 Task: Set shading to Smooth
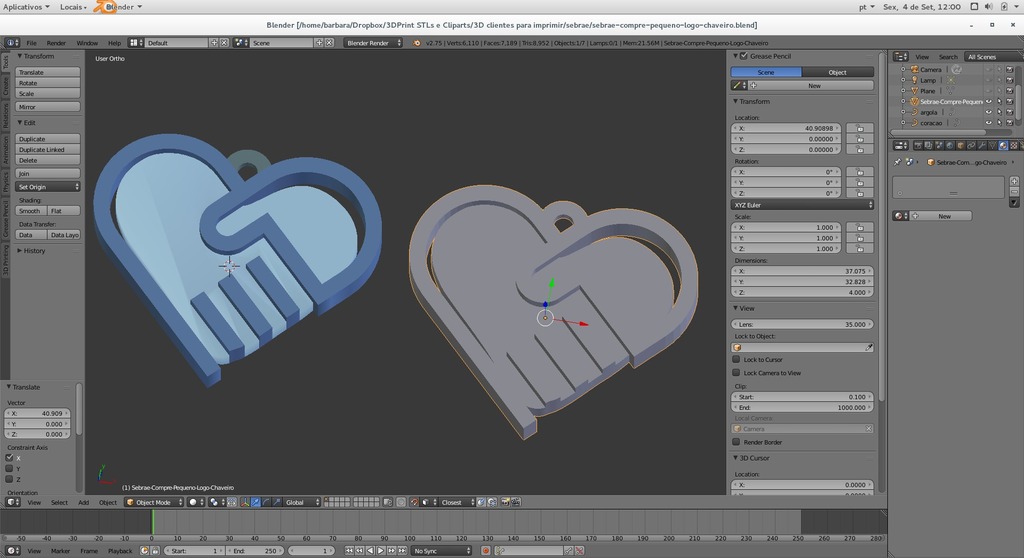(x=31, y=210)
